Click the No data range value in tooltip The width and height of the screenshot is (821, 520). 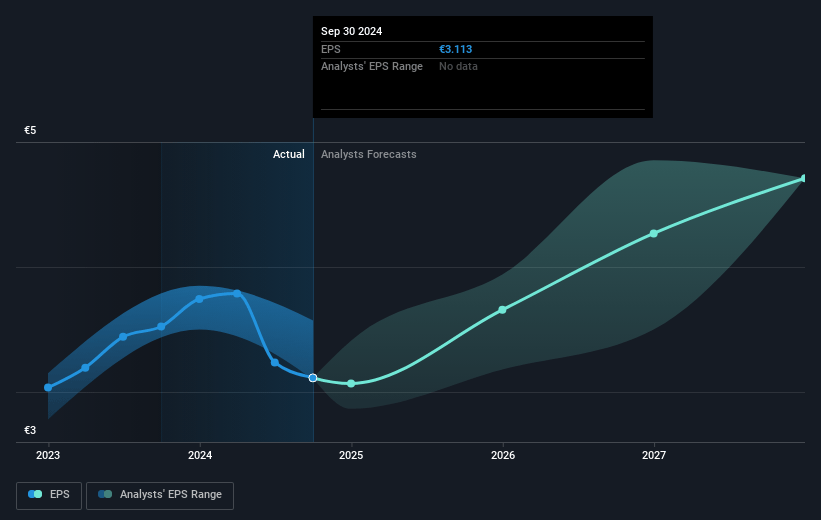(x=458, y=67)
